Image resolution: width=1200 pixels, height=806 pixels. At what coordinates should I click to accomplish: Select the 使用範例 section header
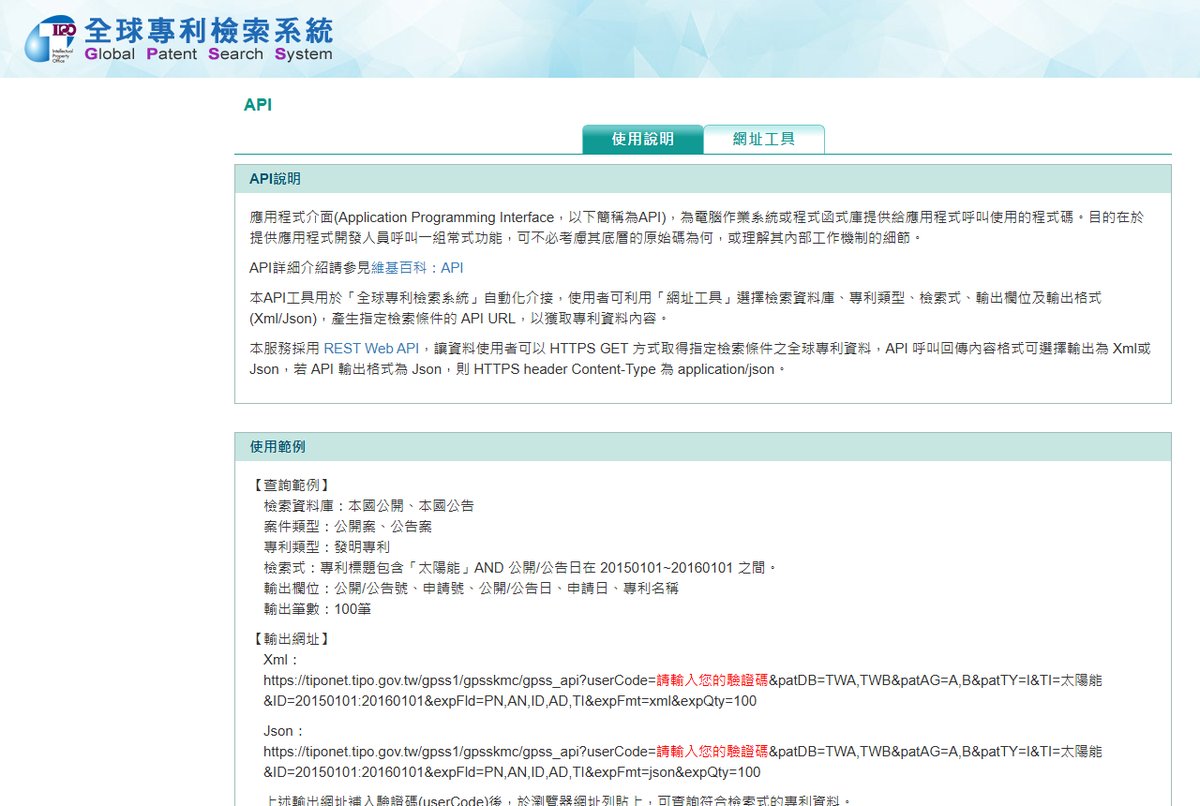[702, 446]
